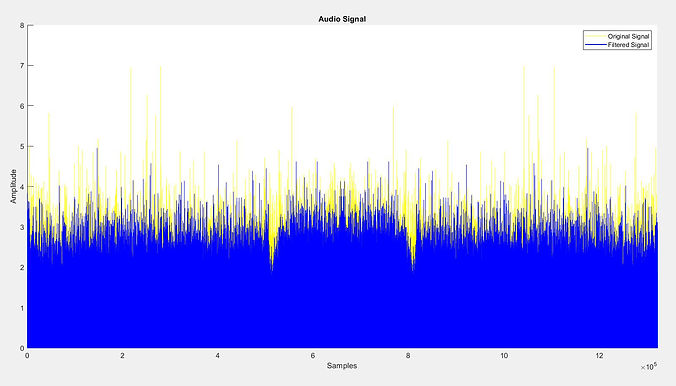This screenshot has height=386, width=676.
Task: Click the blue legend line sample
Action: click(x=595, y=45)
